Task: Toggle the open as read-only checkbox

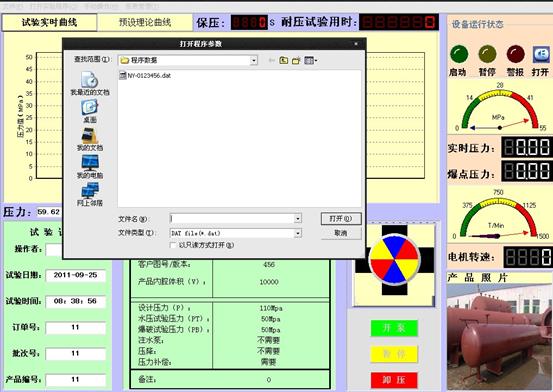Action: pyautogui.click(x=173, y=245)
